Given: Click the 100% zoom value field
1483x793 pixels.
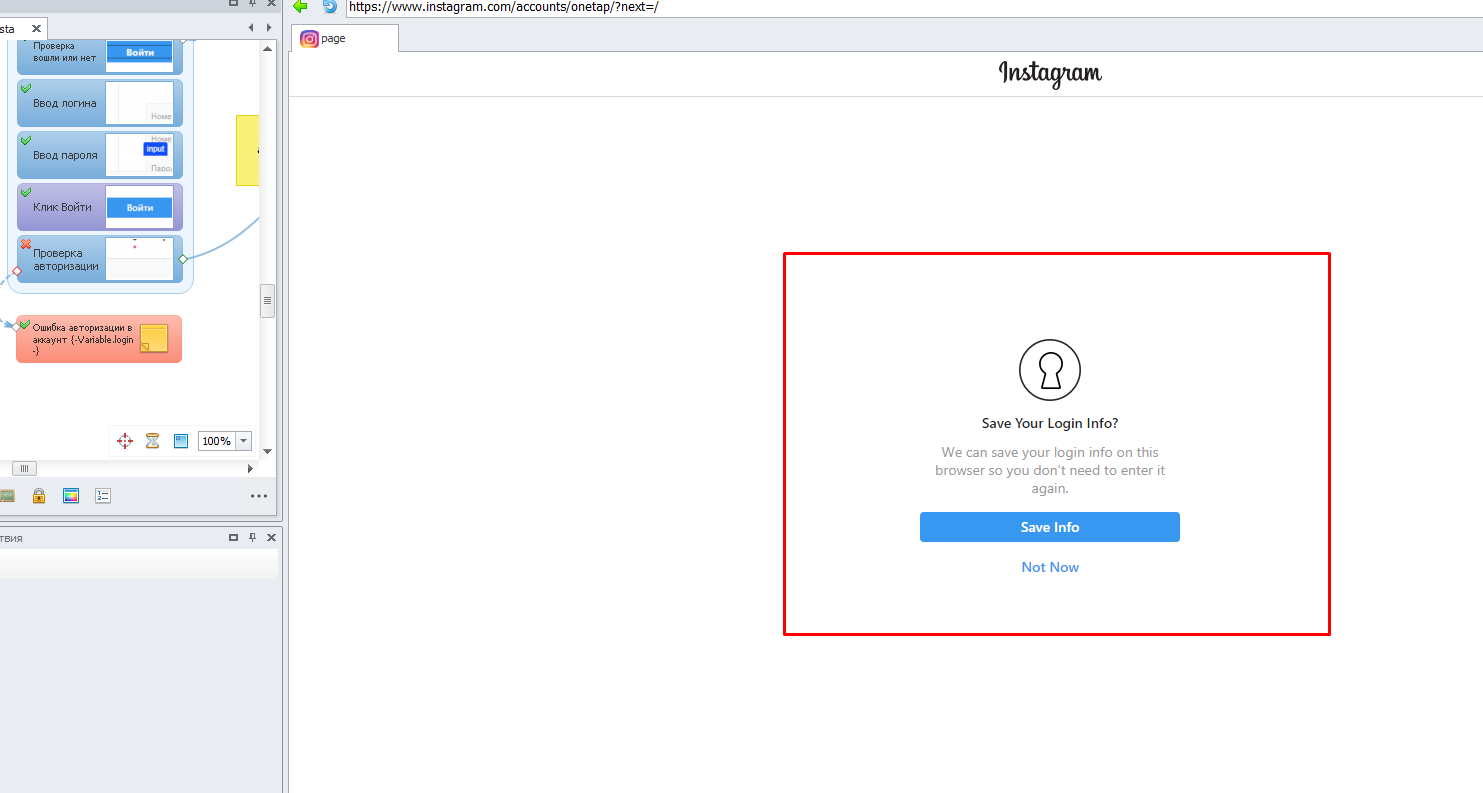Looking at the screenshot, I should tap(216, 441).
